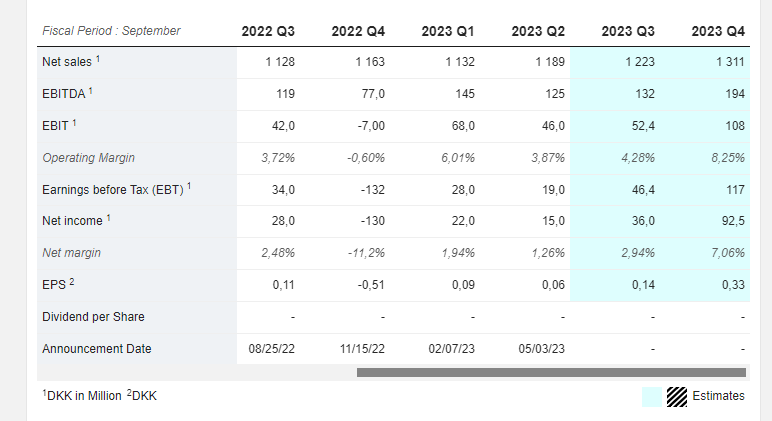Click the 08/25/22 announcement date cell
The width and height of the screenshot is (772, 421).
pos(271,349)
